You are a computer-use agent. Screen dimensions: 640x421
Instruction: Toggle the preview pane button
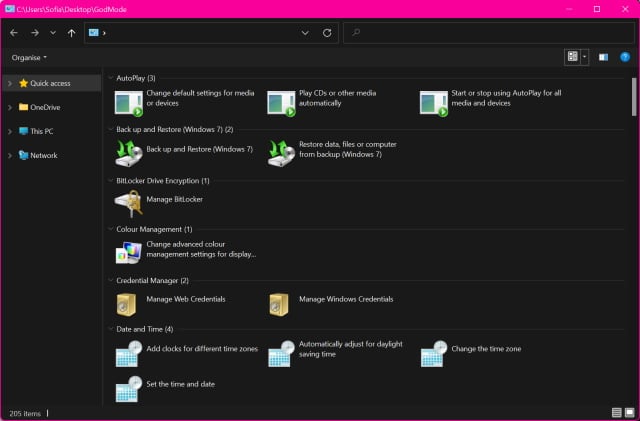(603, 57)
